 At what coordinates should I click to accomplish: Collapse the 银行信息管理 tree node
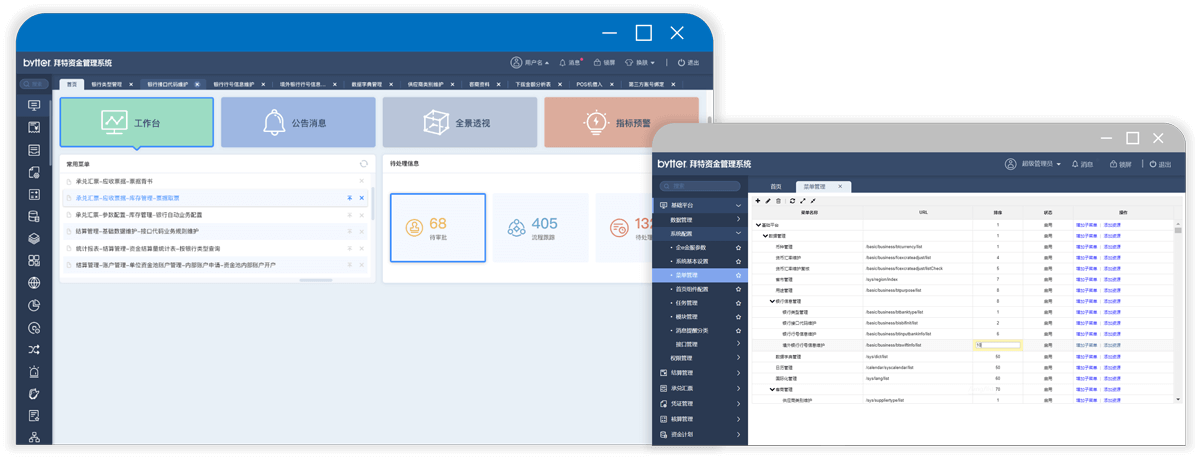(x=772, y=301)
